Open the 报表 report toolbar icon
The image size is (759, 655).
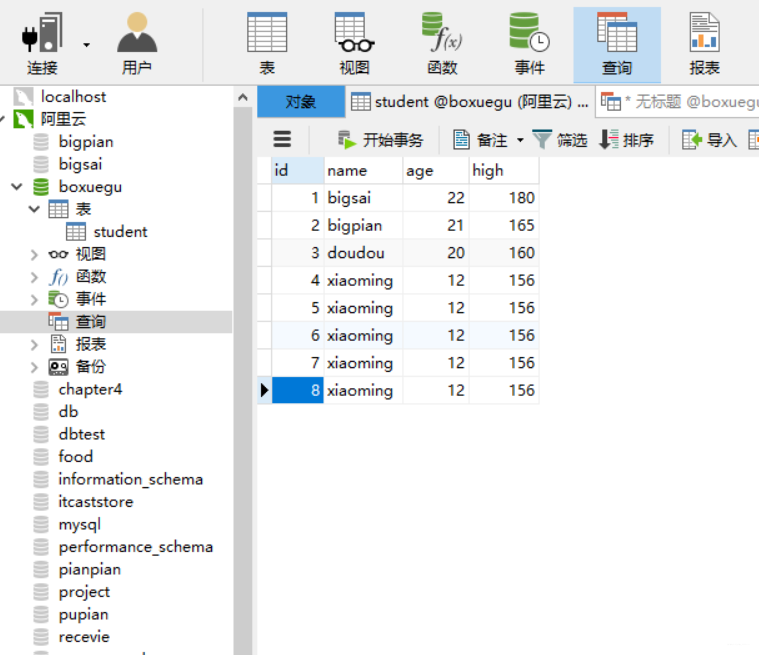[x=705, y=45]
